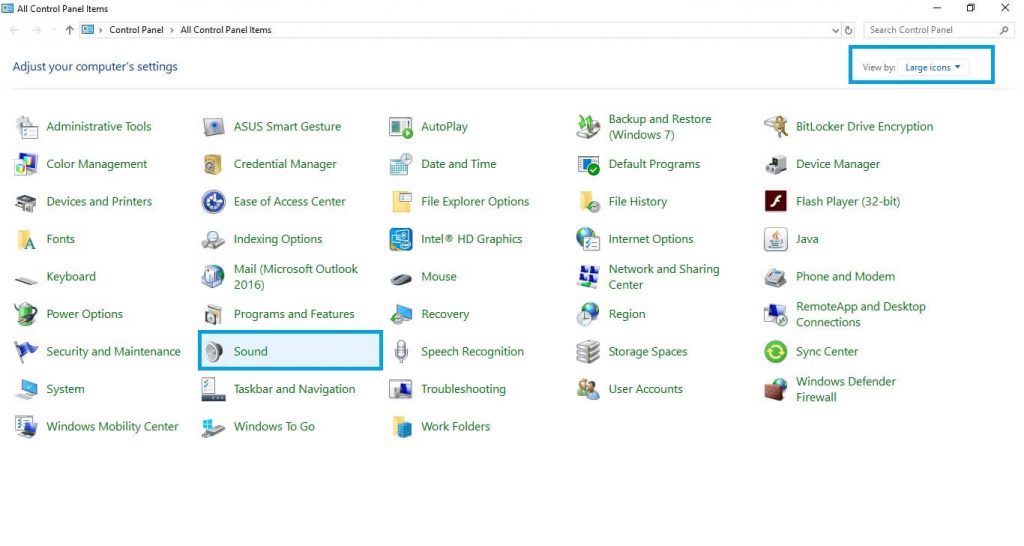
Task: Click the Intel HD Graphics icon
Action: point(401,240)
